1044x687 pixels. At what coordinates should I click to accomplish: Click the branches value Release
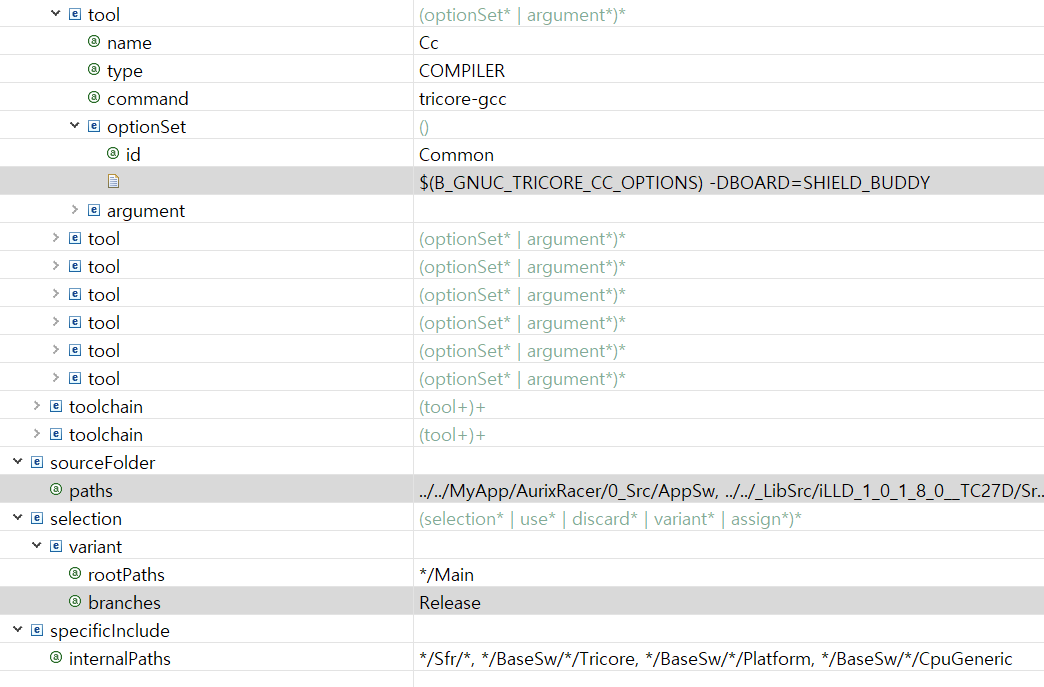tap(449, 602)
